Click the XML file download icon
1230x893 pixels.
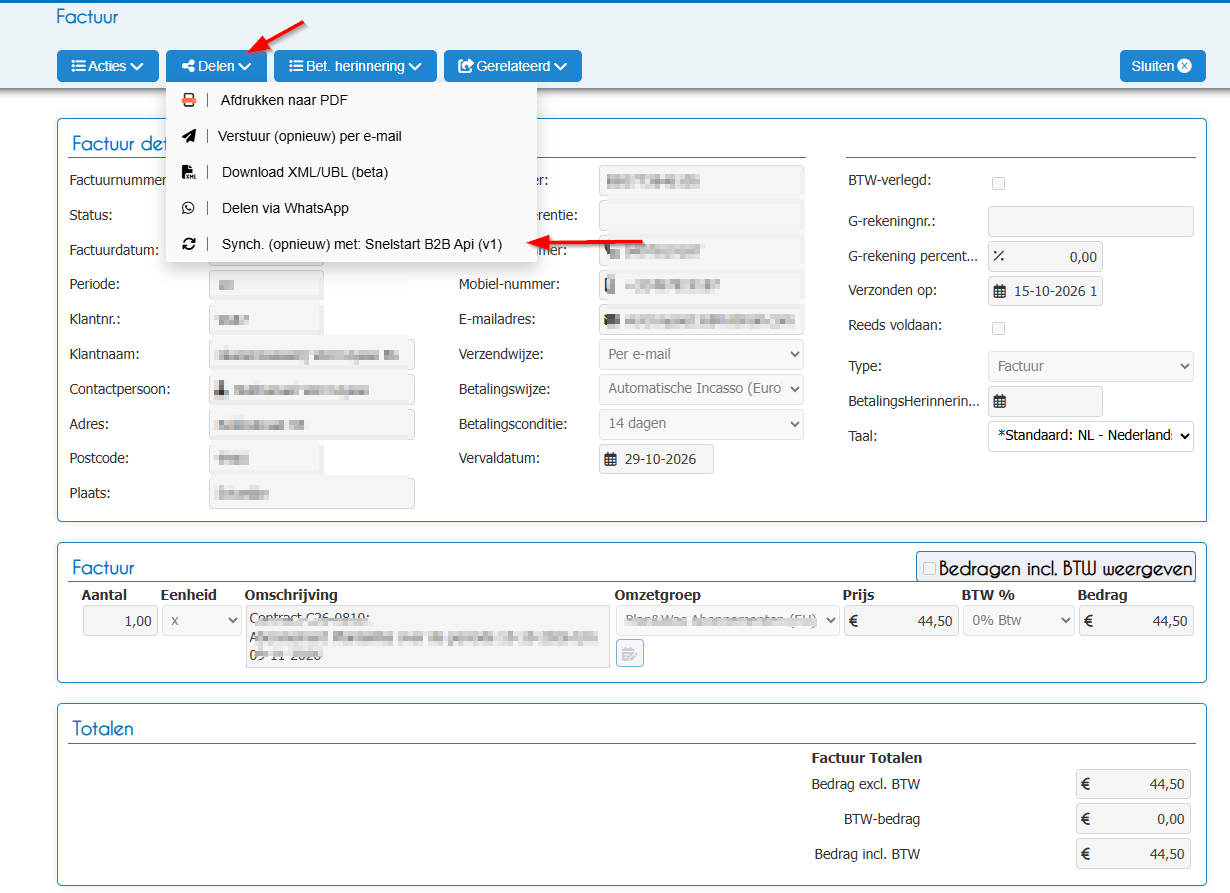tap(188, 172)
